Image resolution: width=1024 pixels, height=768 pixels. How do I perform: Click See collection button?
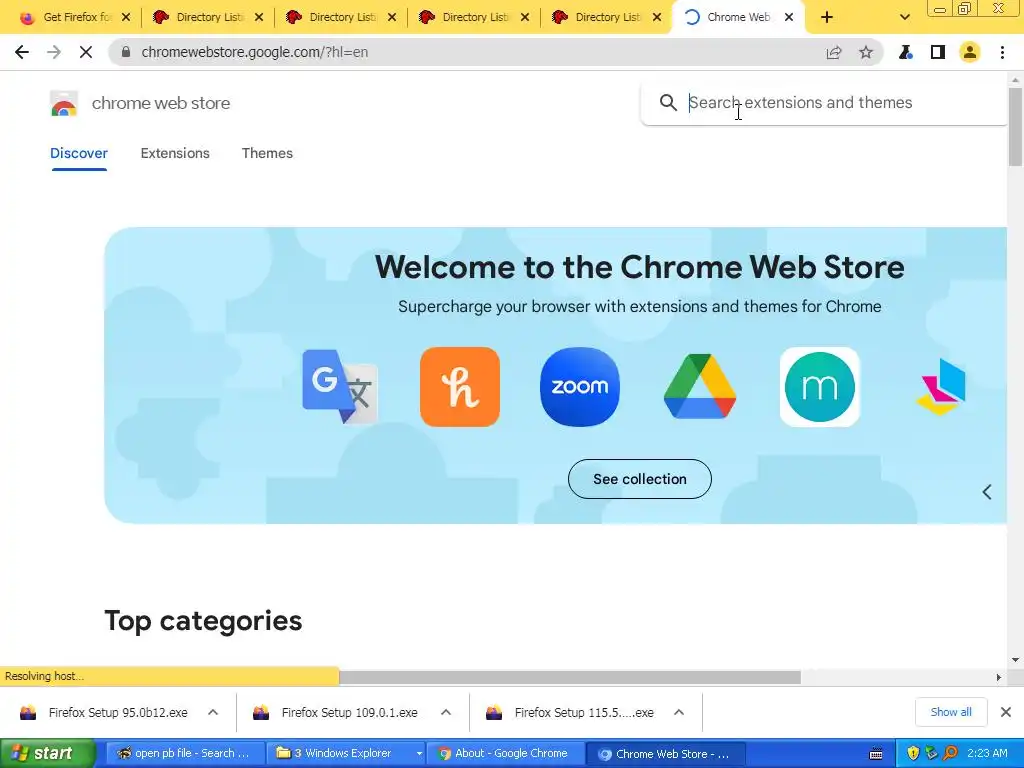(640, 479)
